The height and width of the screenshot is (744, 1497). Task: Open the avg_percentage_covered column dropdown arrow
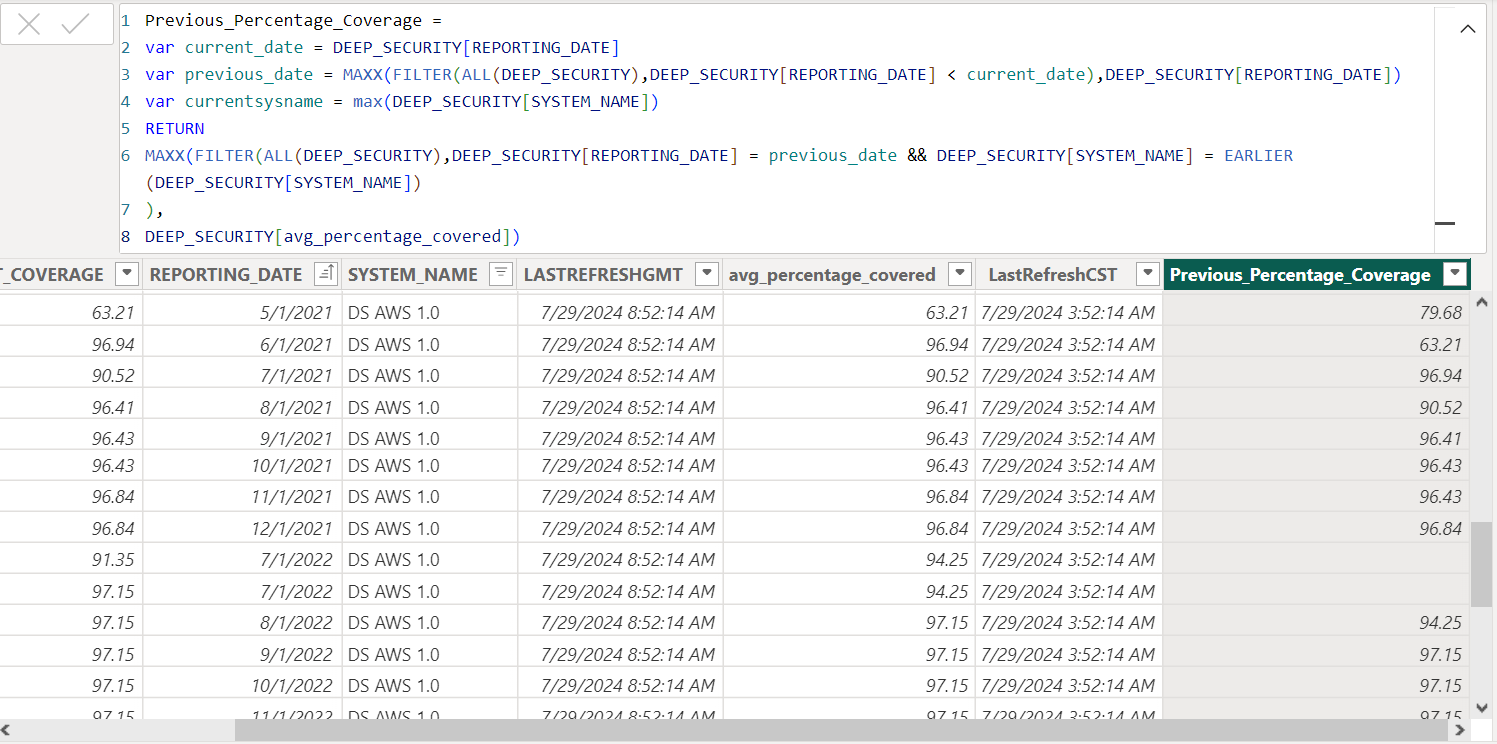[x=960, y=274]
